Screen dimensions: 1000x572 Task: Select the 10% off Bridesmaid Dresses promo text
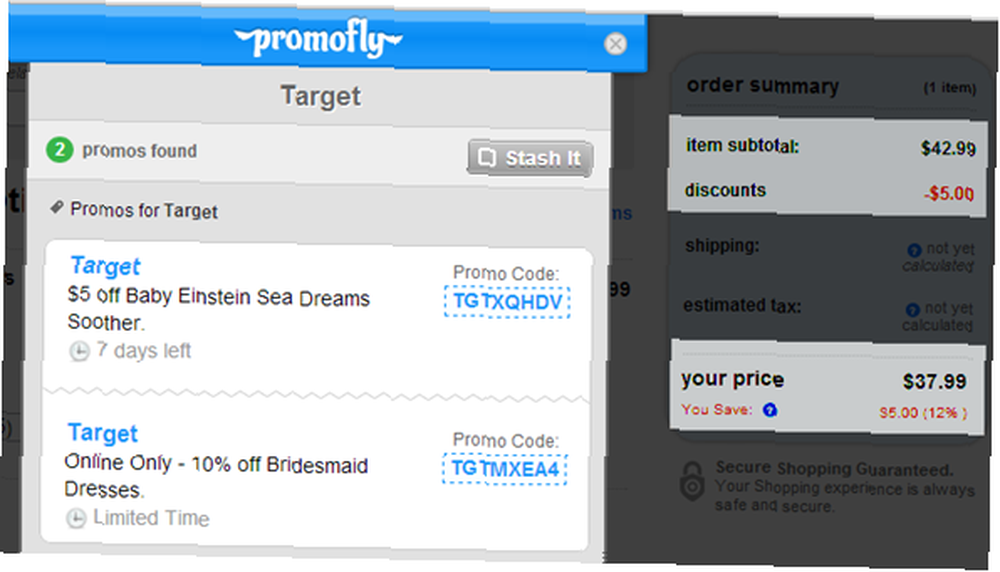[216, 476]
